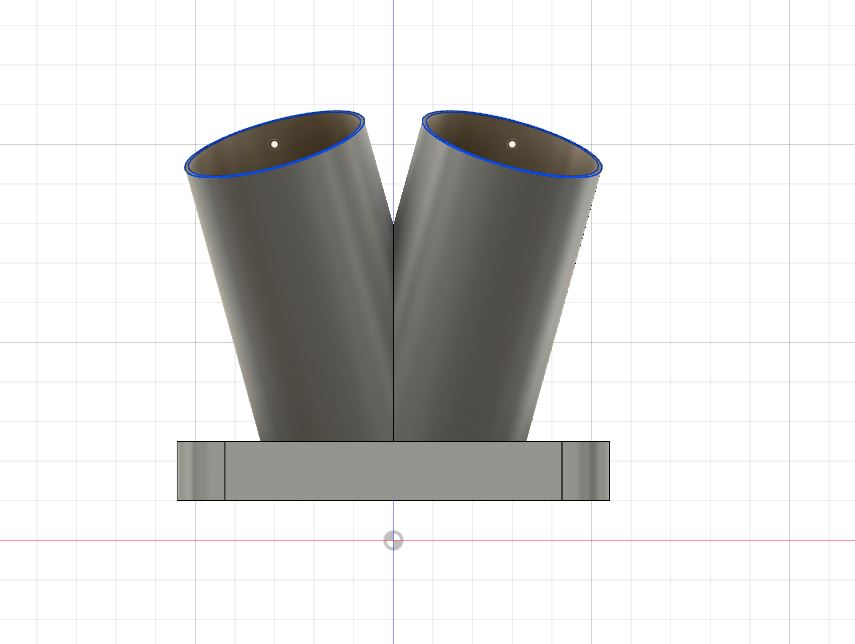This screenshot has height=644, width=855.
Task: Select the rounded left end of base plate
Action: pyautogui.click(x=201, y=471)
